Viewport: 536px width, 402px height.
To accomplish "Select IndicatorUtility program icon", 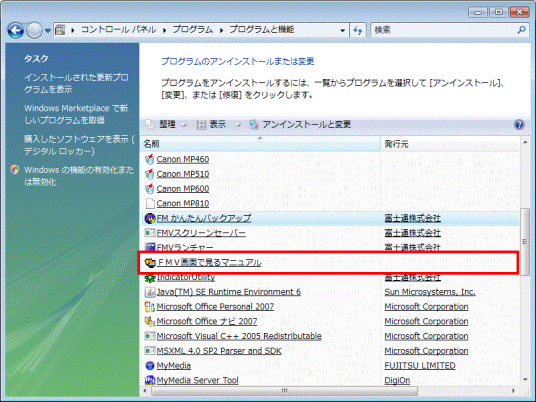I will (x=150, y=278).
